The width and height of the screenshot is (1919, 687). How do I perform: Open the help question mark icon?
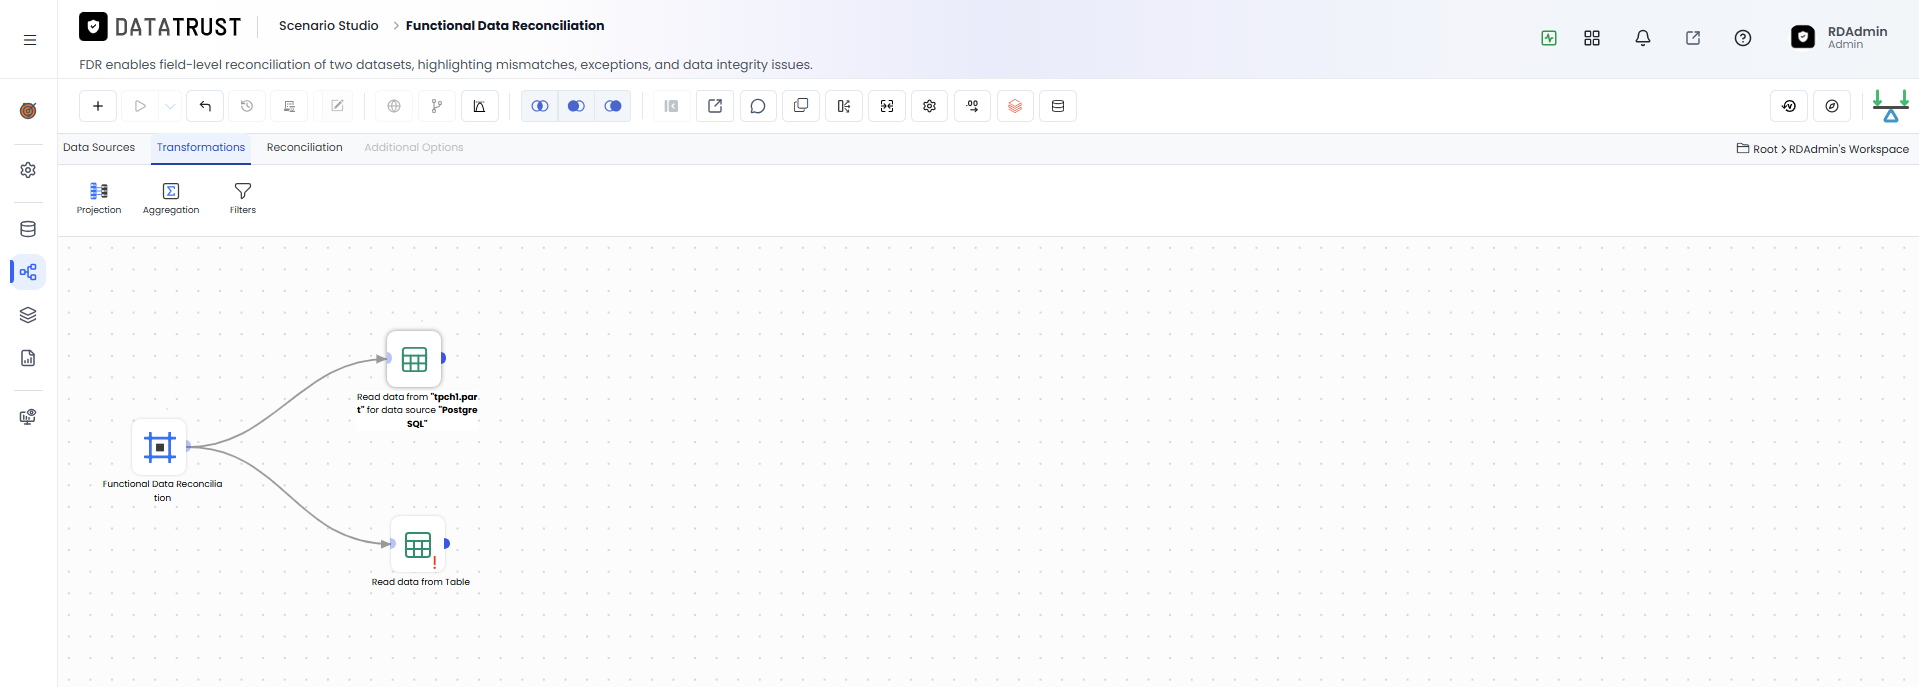1743,38
